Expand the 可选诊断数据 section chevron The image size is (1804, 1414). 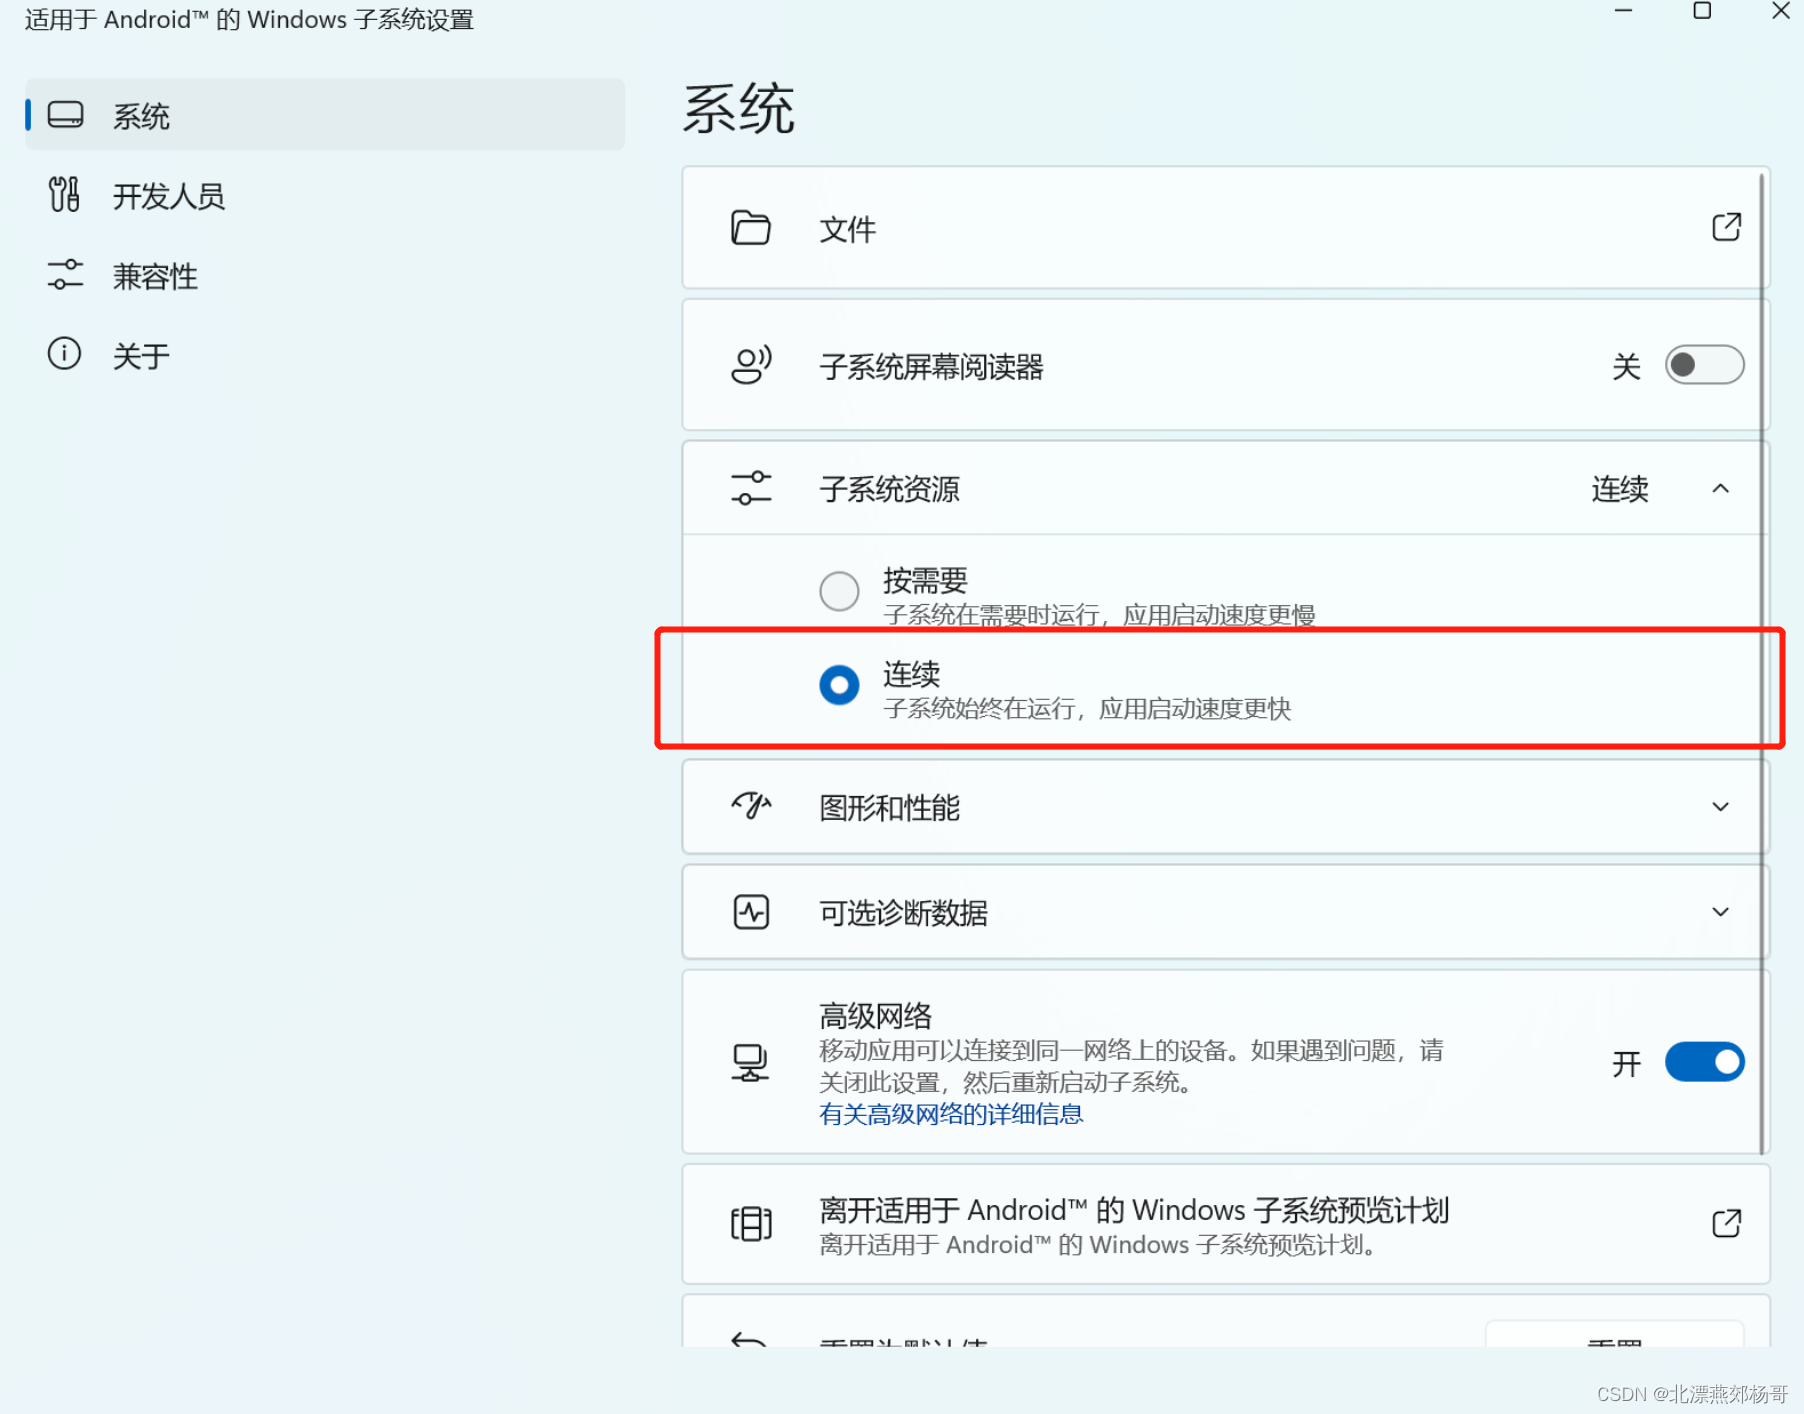(1720, 912)
